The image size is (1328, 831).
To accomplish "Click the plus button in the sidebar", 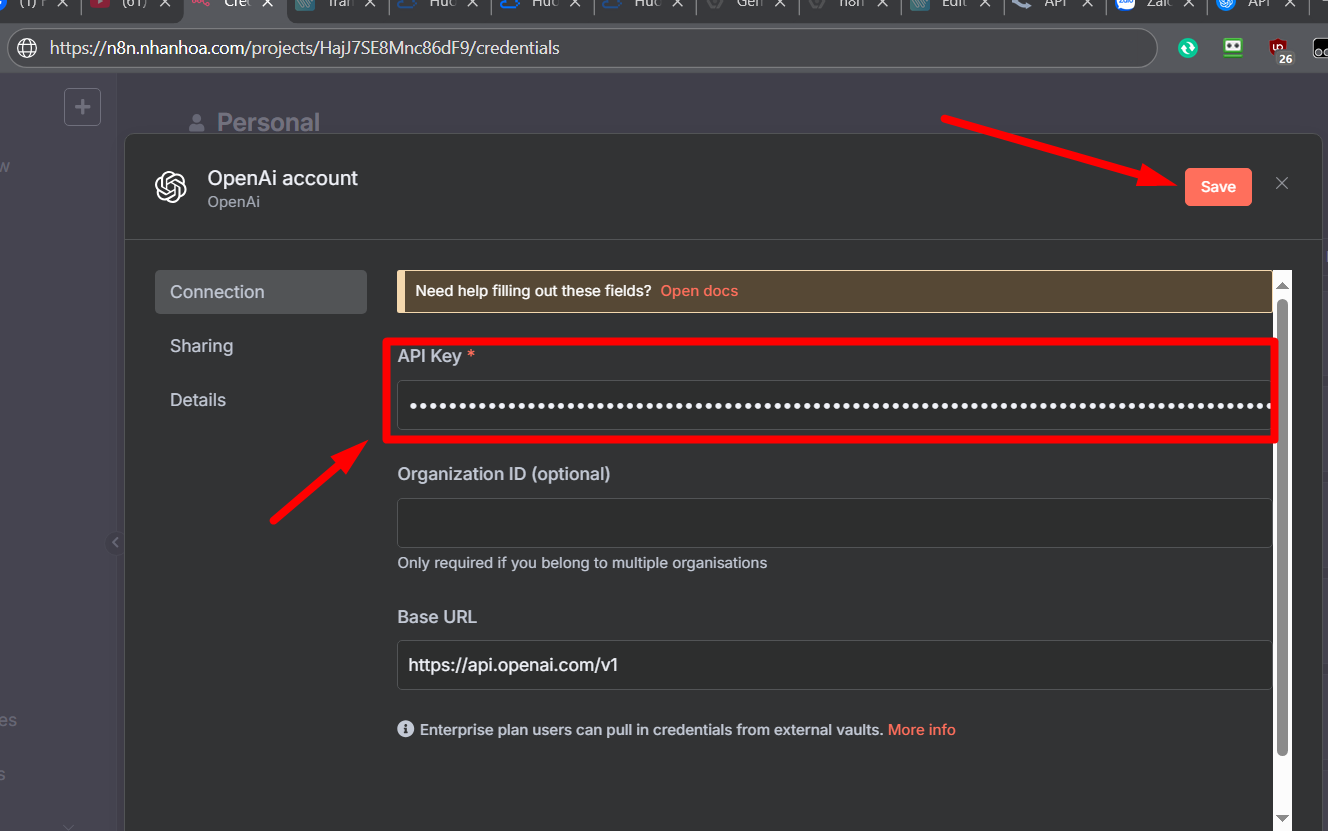I will pyautogui.click(x=83, y=107).
